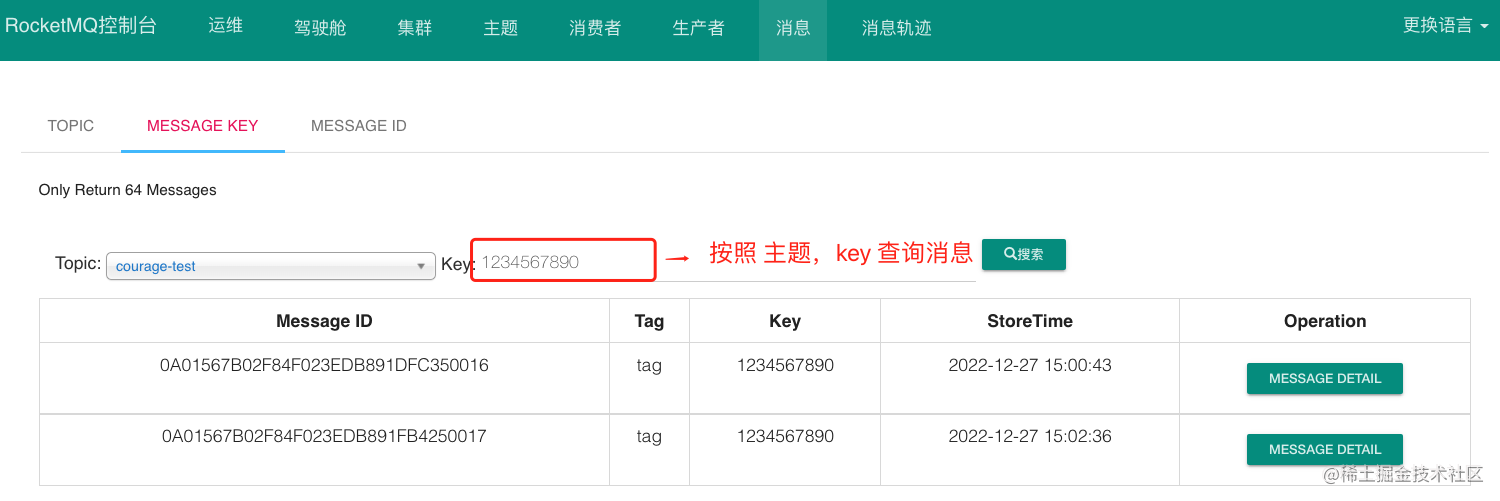Open the 消息轨迹 message trace page

[x=897, y=27]
